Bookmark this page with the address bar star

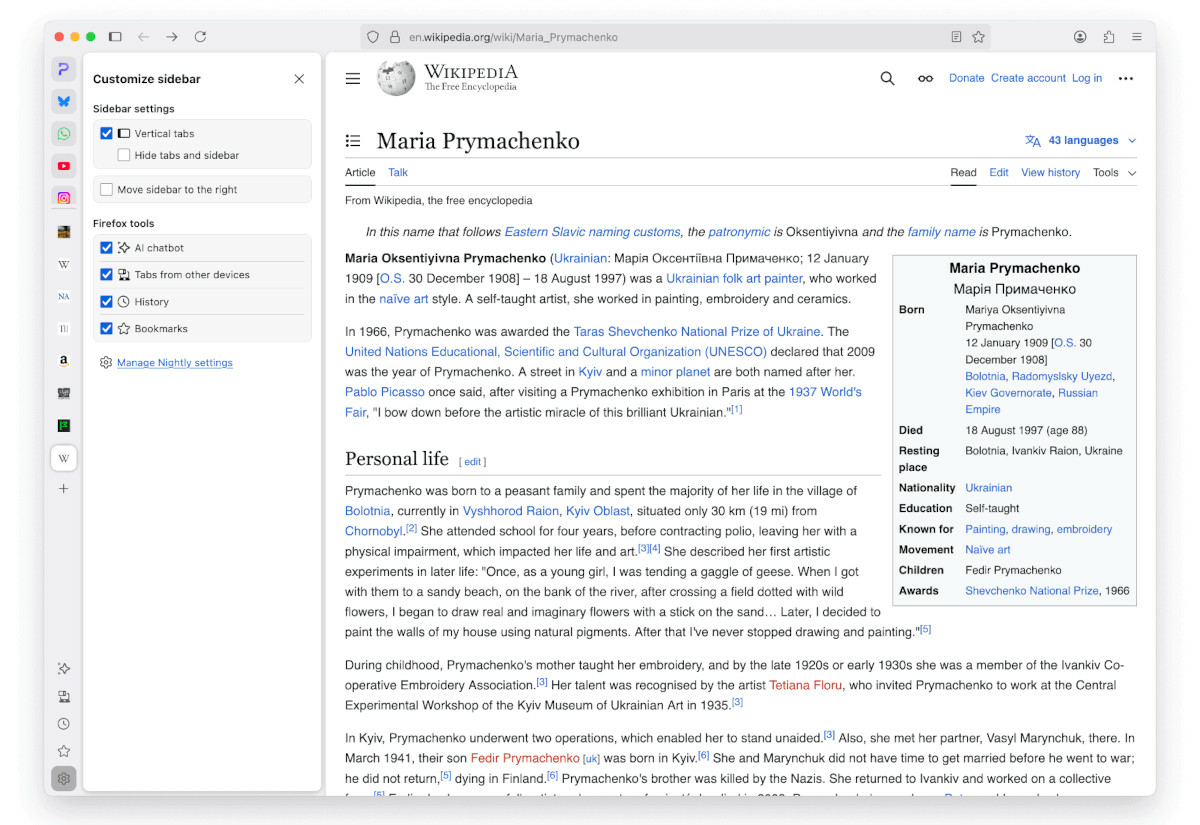click(979, 37)
